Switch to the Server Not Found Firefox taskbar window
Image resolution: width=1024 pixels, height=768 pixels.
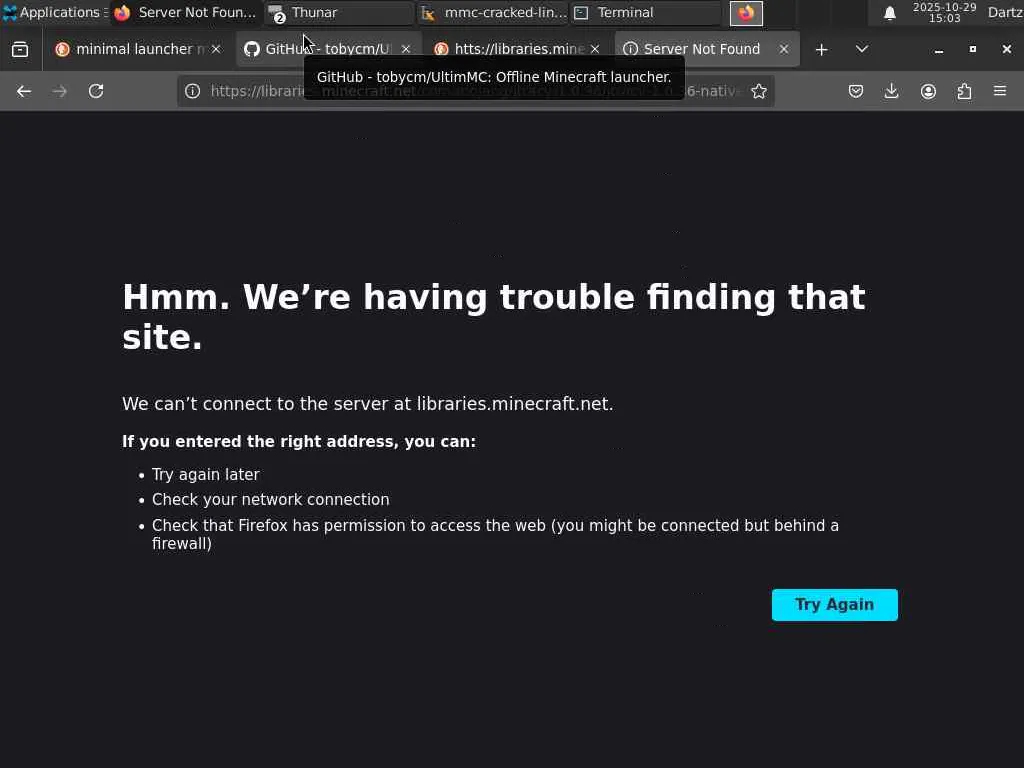coord(185,12)
